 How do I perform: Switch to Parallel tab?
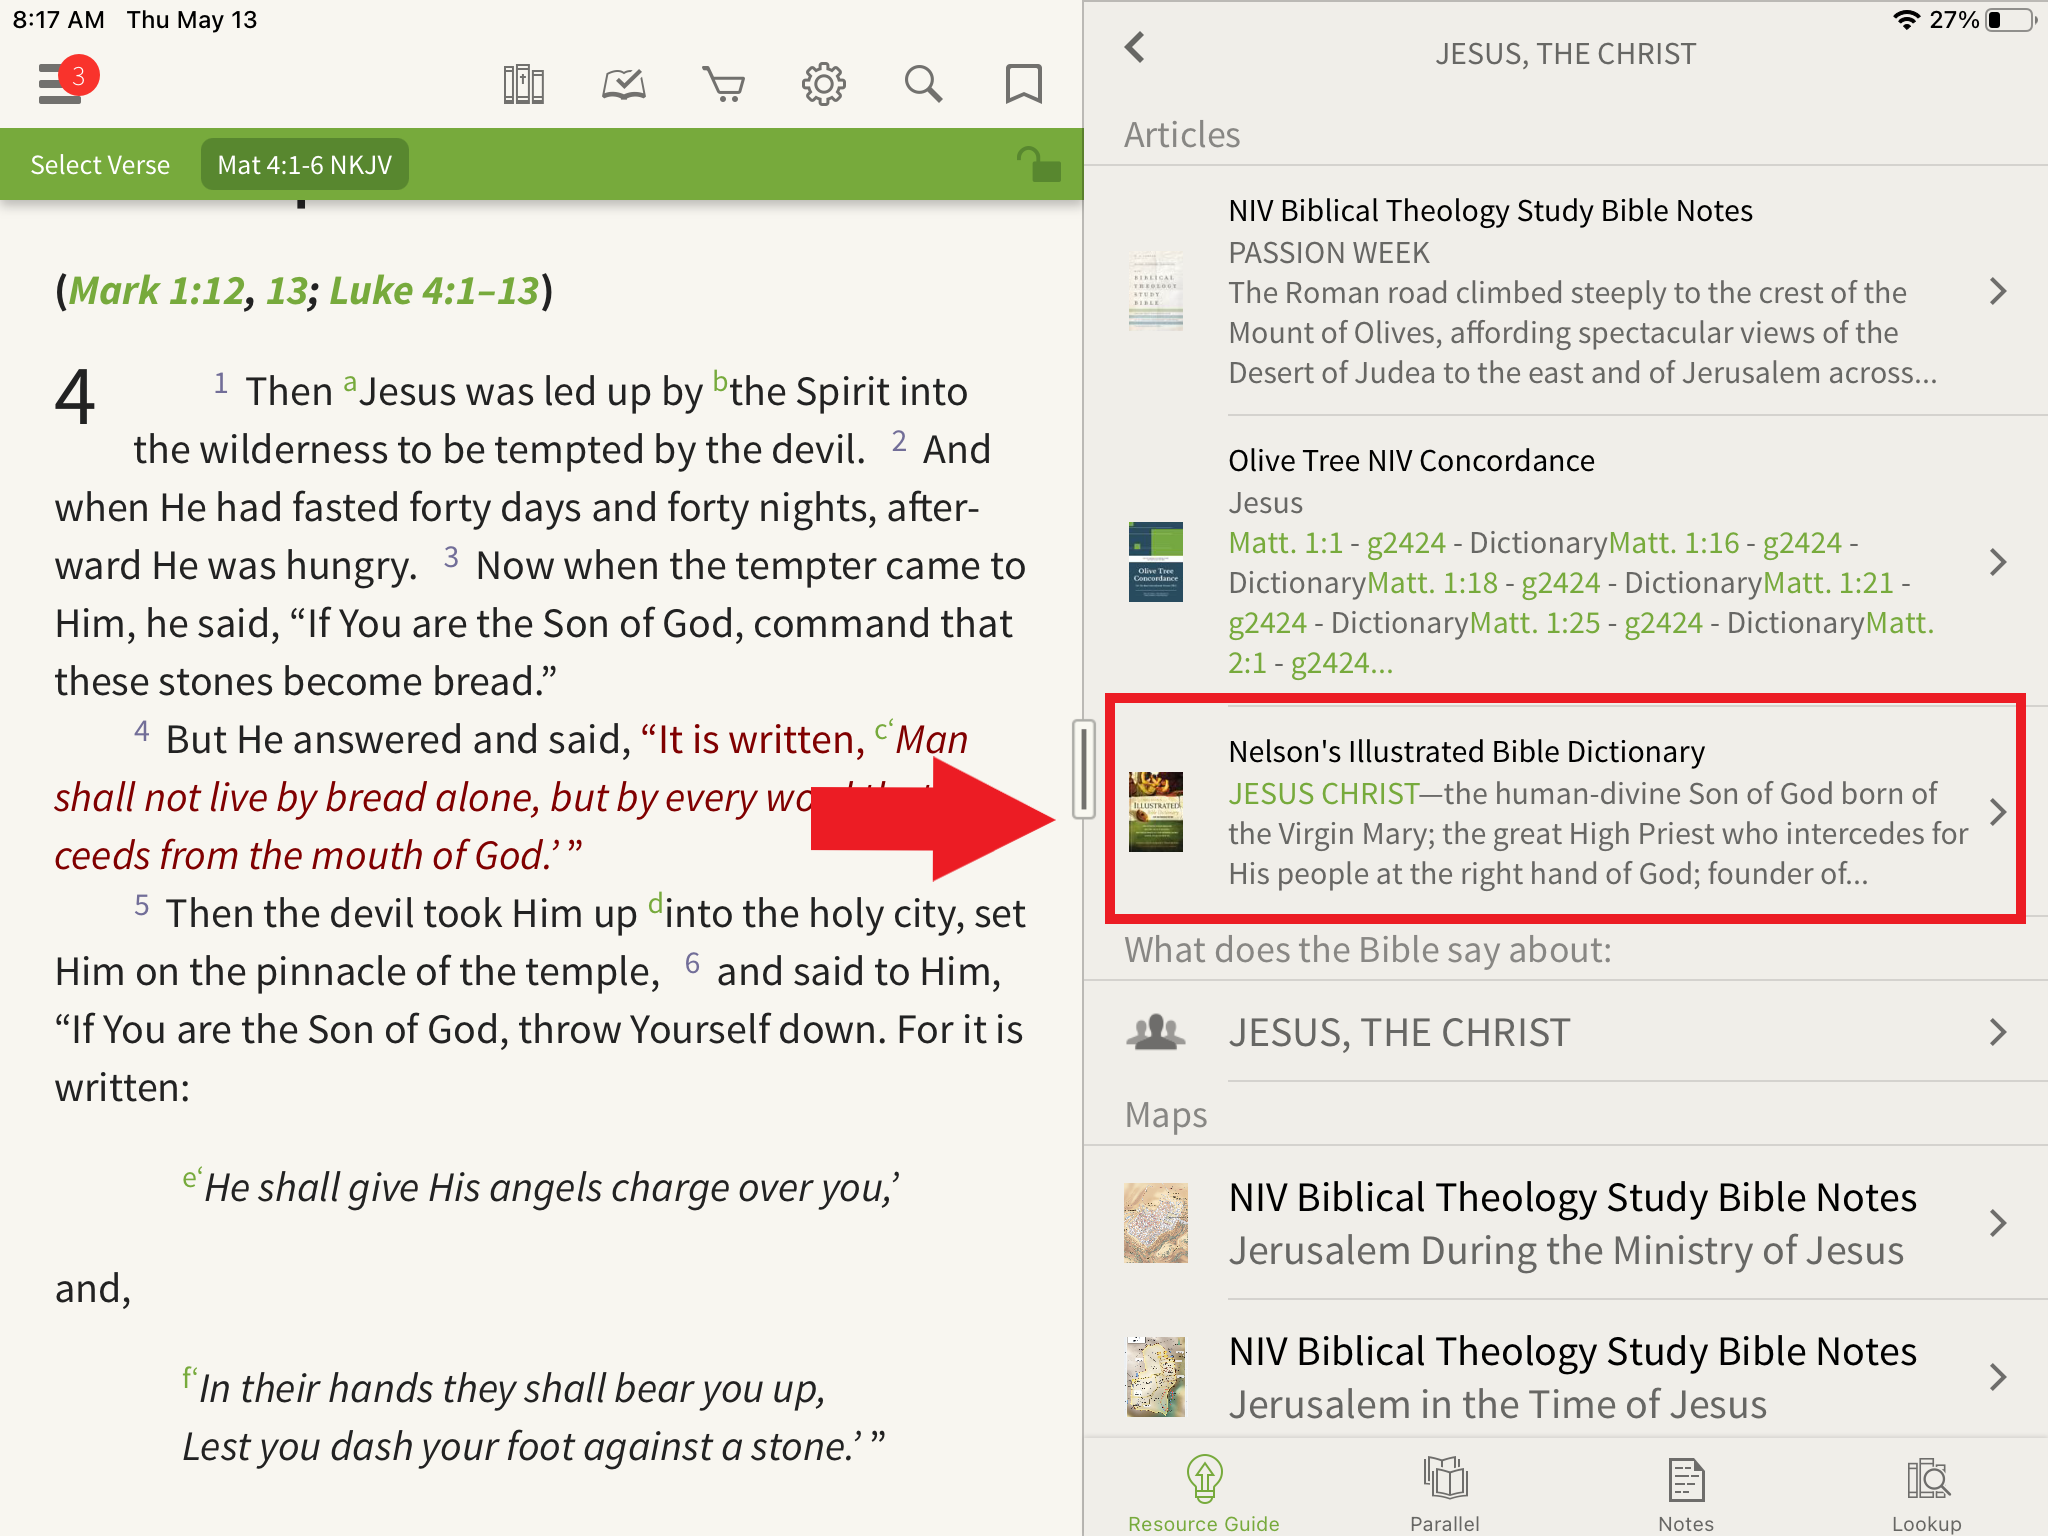click(1445, 1493)
